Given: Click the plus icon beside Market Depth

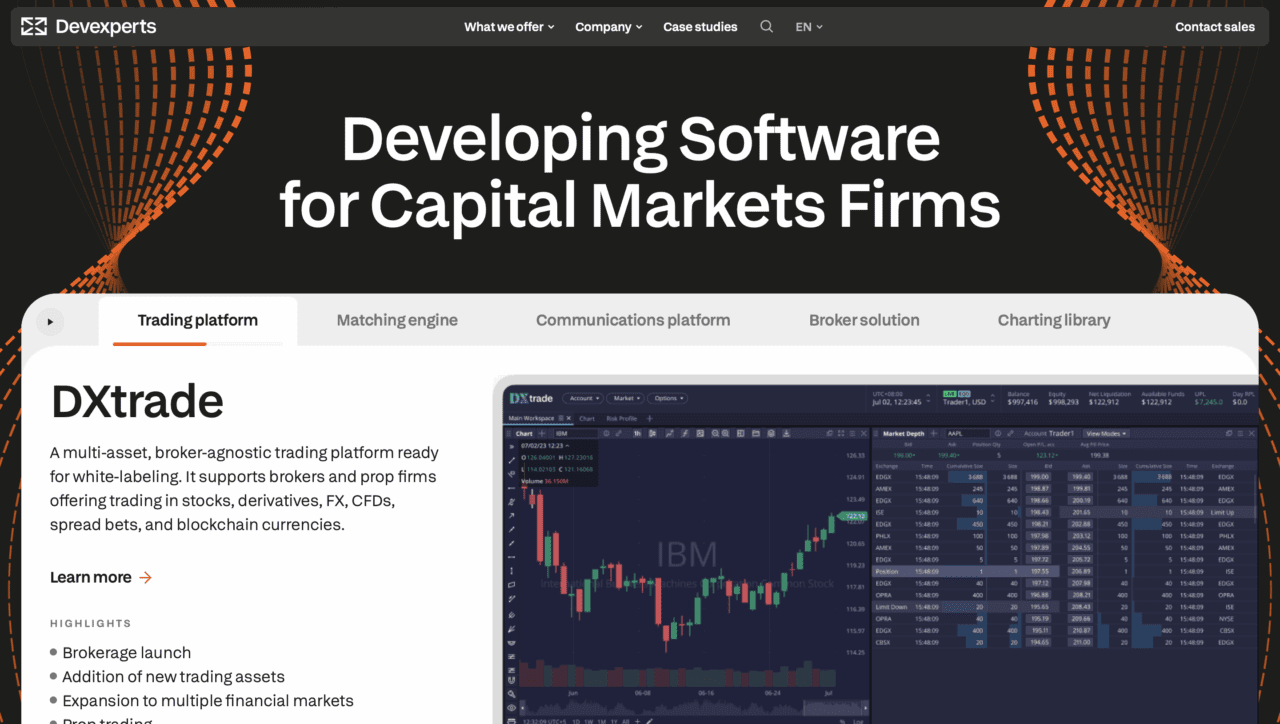Looking at the screenshot, I should coord(933,433).
